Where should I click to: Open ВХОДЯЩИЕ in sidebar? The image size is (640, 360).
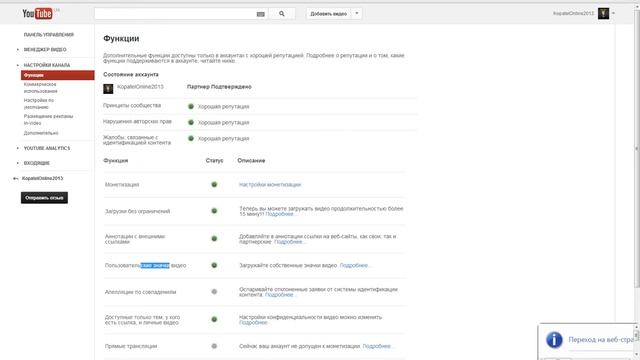[36, 163]
